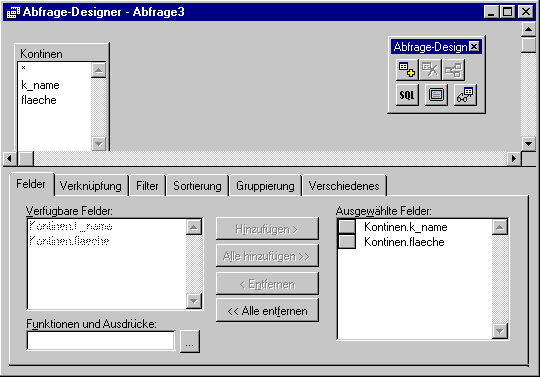Viewport: 540px width, 378px height.
Task: Open query destination icon with glasses
Action: coord(465,95)
